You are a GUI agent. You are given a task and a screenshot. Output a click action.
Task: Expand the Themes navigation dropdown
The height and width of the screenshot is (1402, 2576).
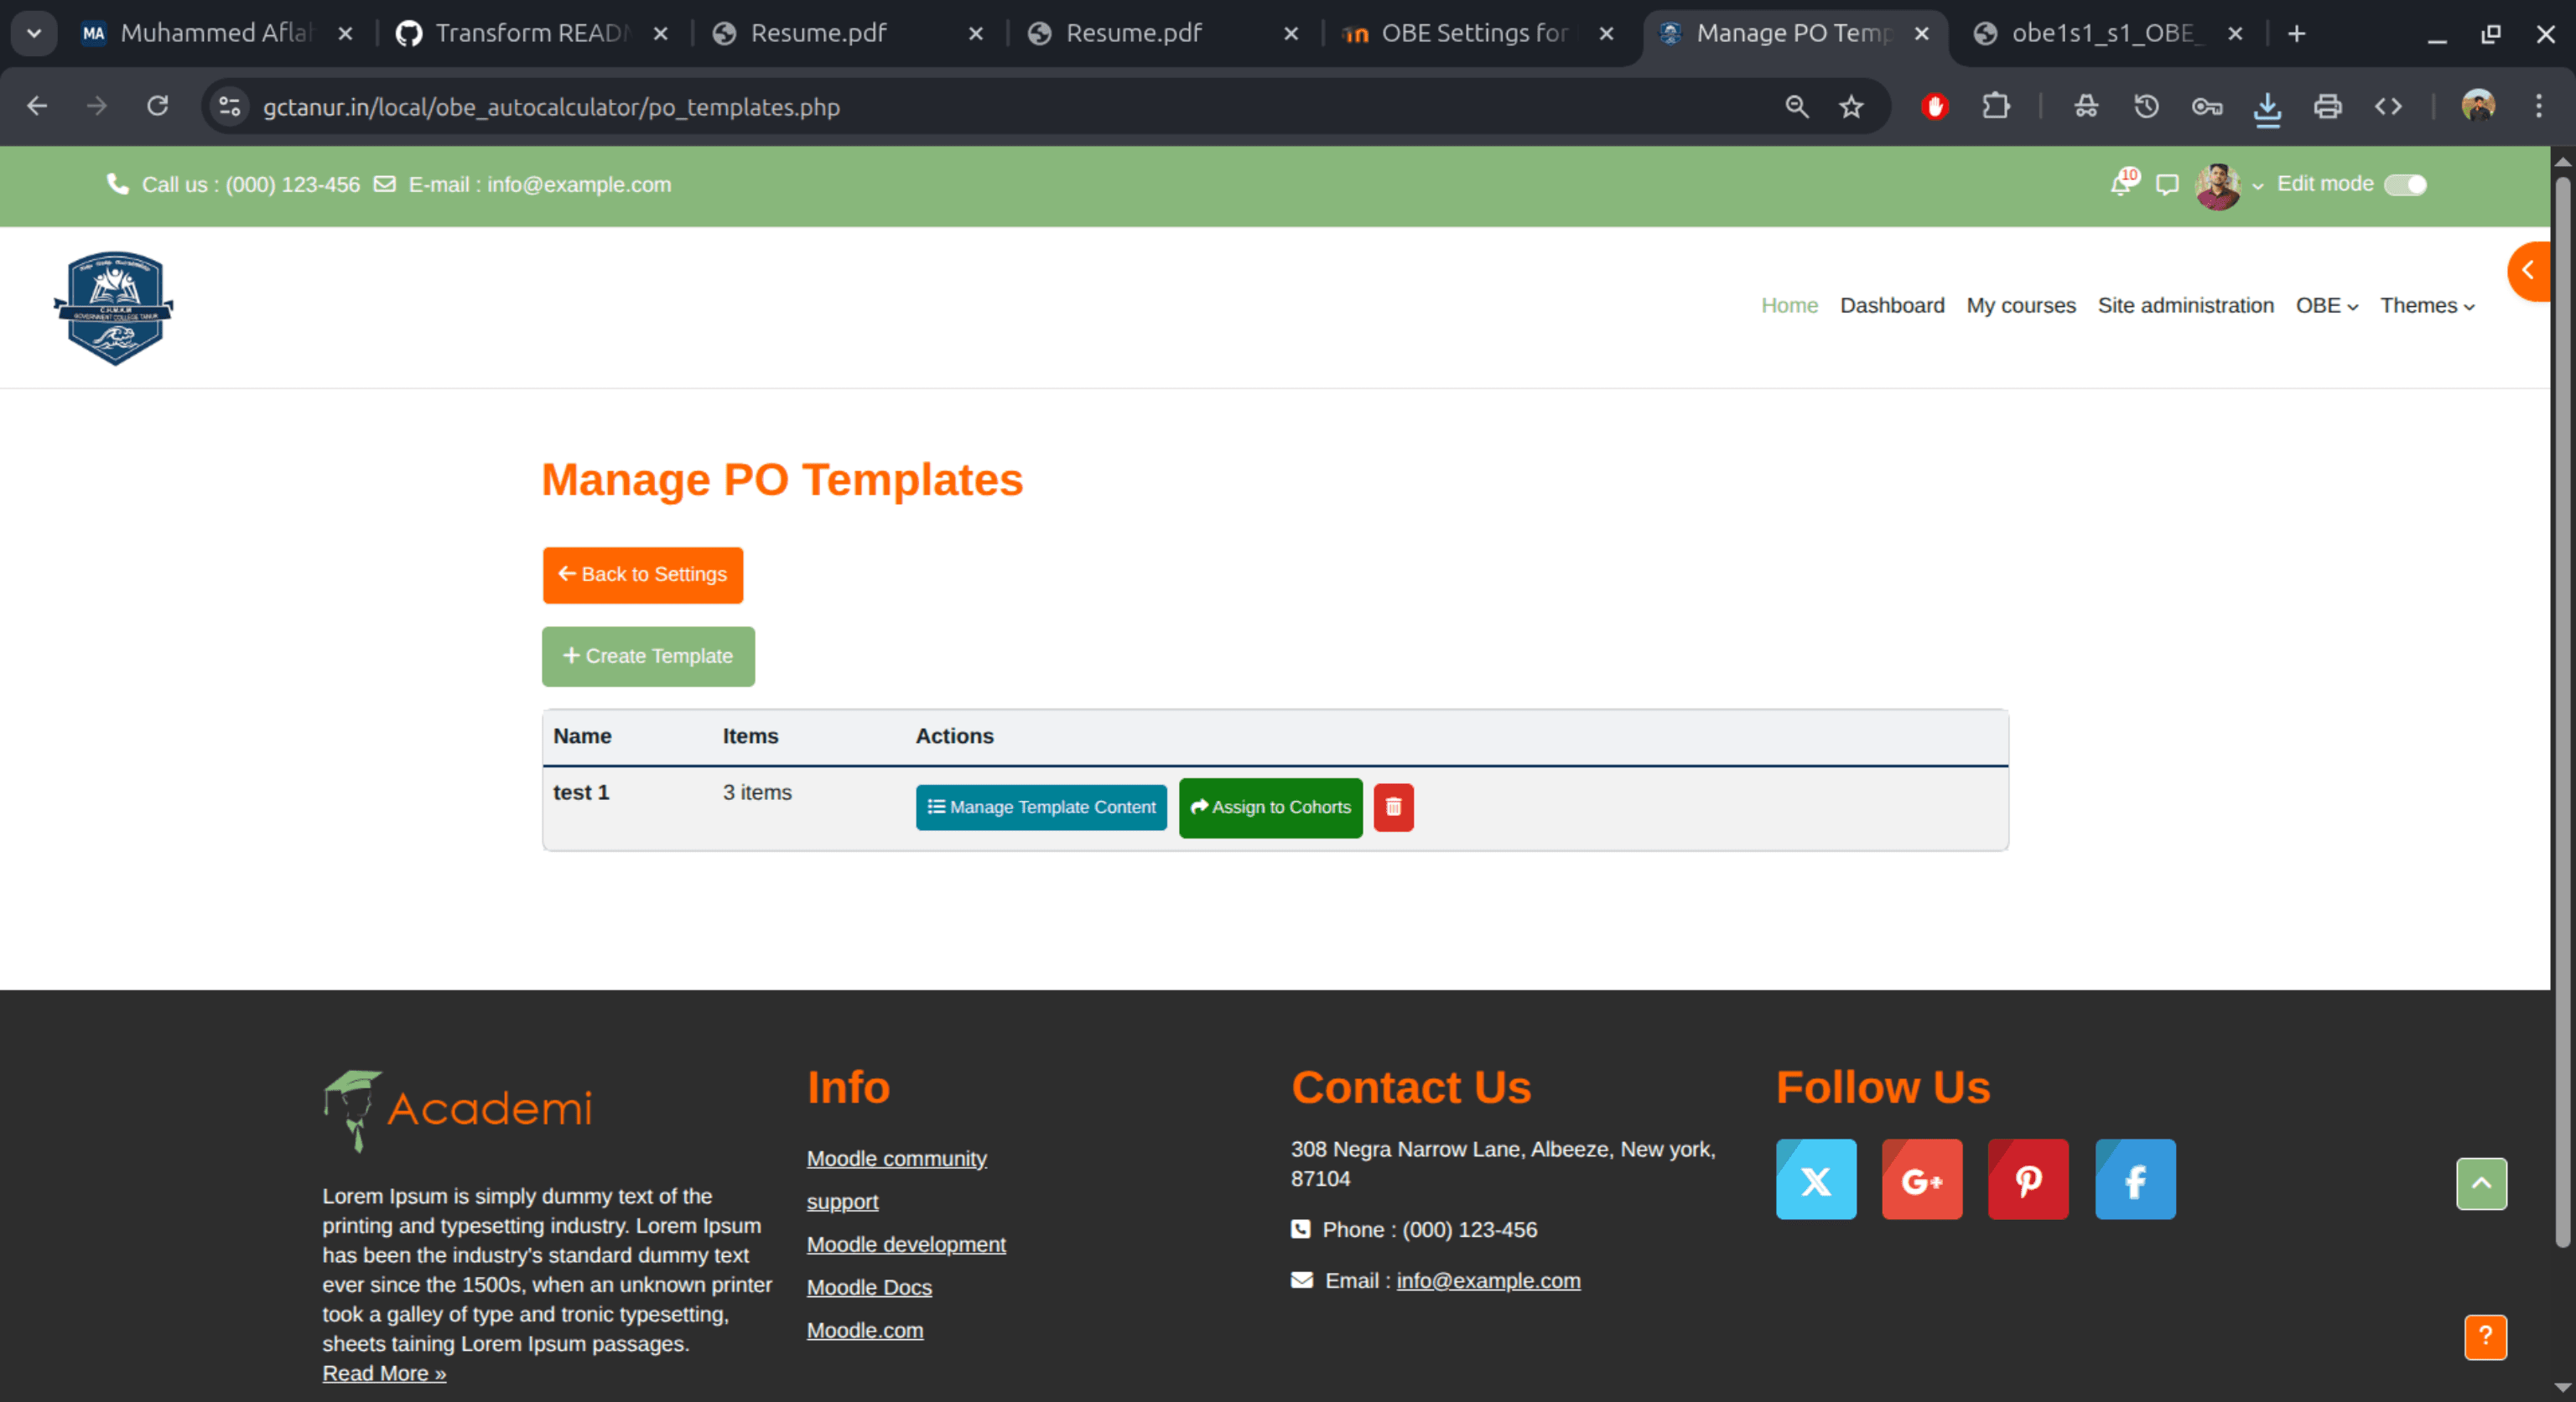tap(2427, 306)
